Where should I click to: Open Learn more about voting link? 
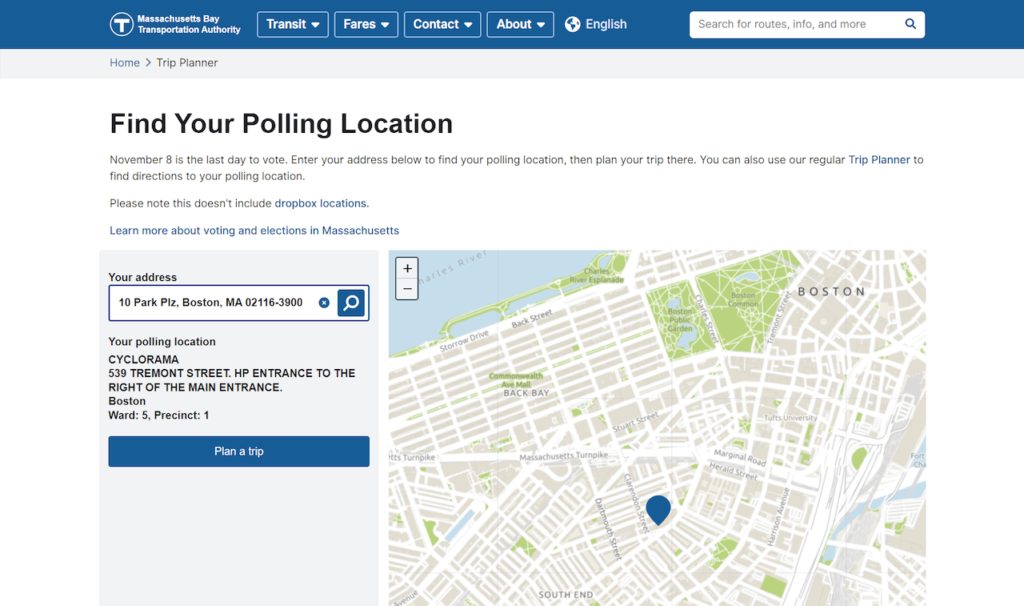[x=254, y=231]
